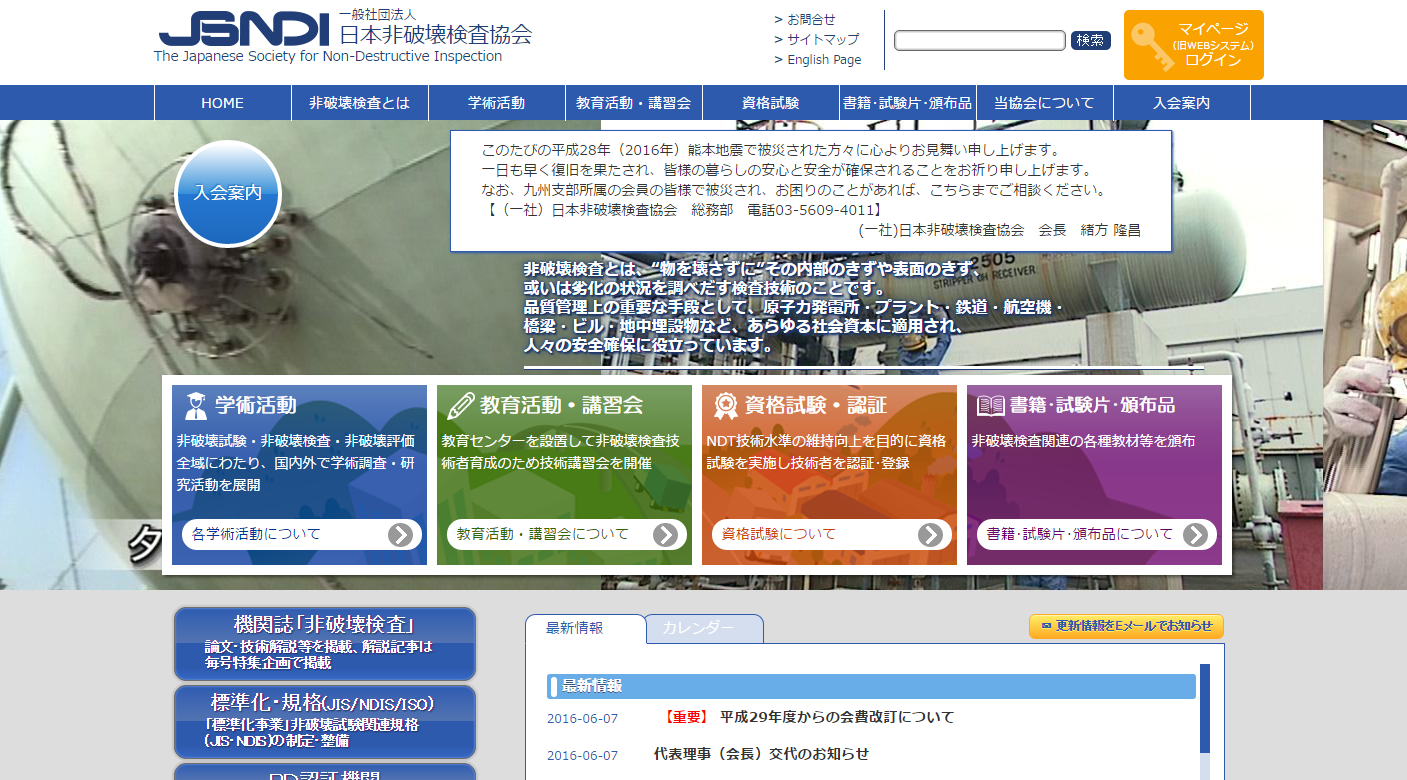Open 書籍·試験片·頒布品 in navigation bar
The image size is (1407, 780).
pyautogui.click(x=907, y=103)
